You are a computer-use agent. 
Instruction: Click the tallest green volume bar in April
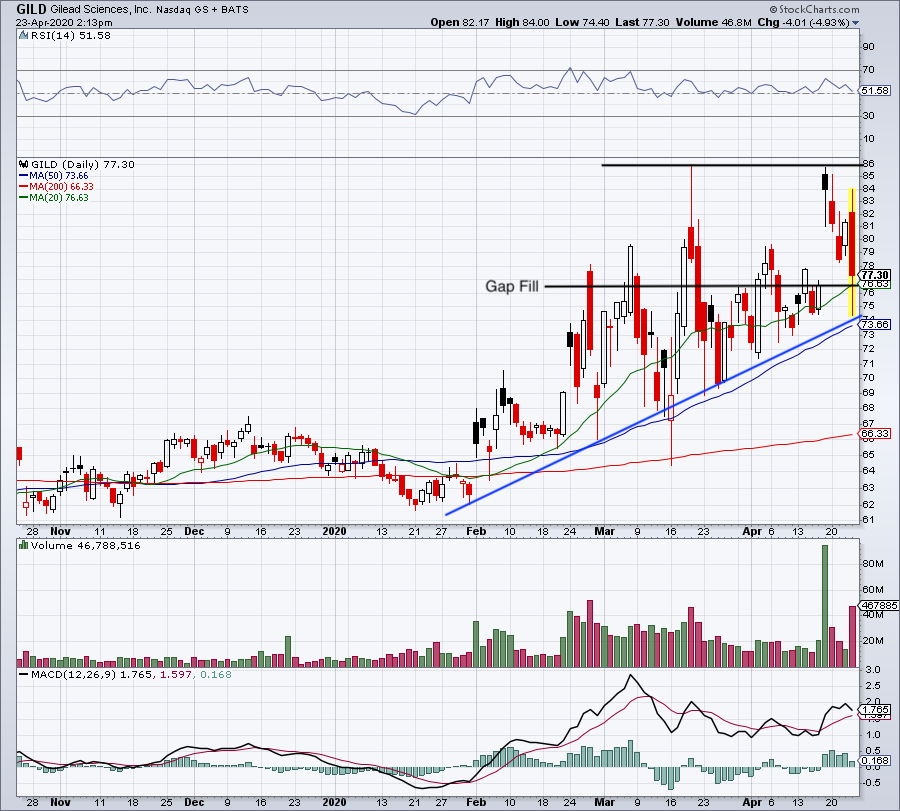(x=825, y=606)
